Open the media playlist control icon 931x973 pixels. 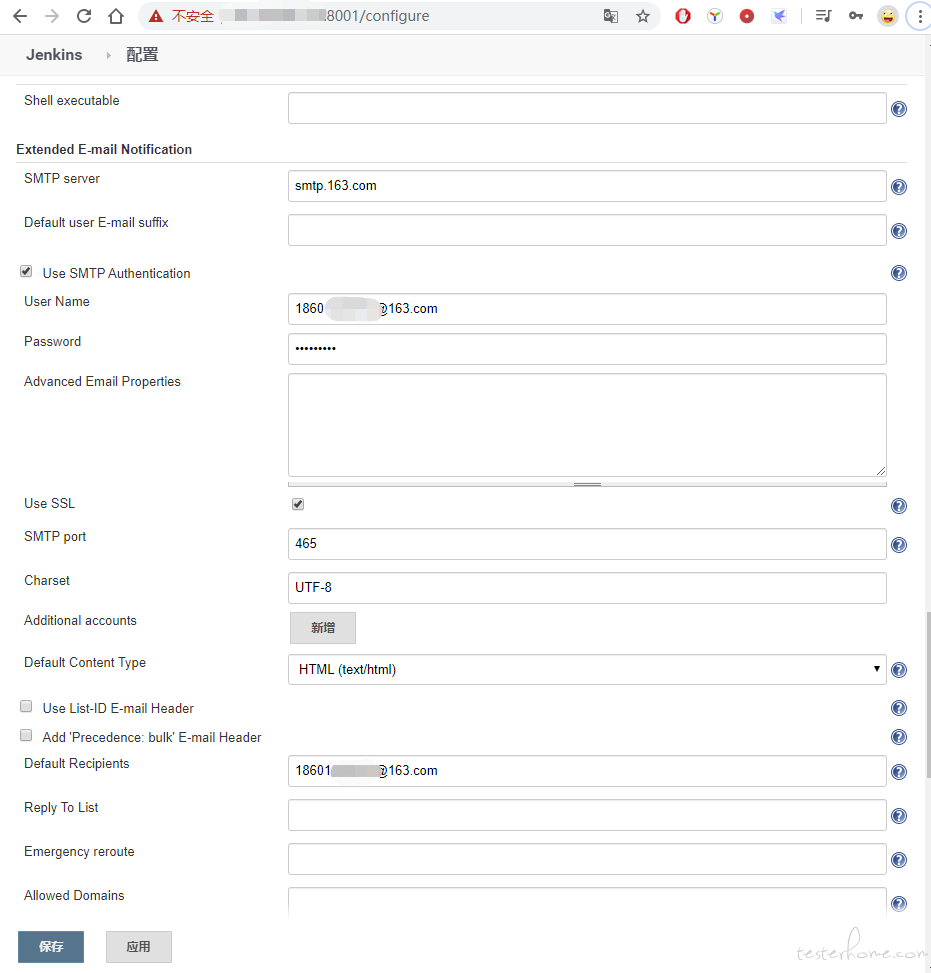[824, 16]
